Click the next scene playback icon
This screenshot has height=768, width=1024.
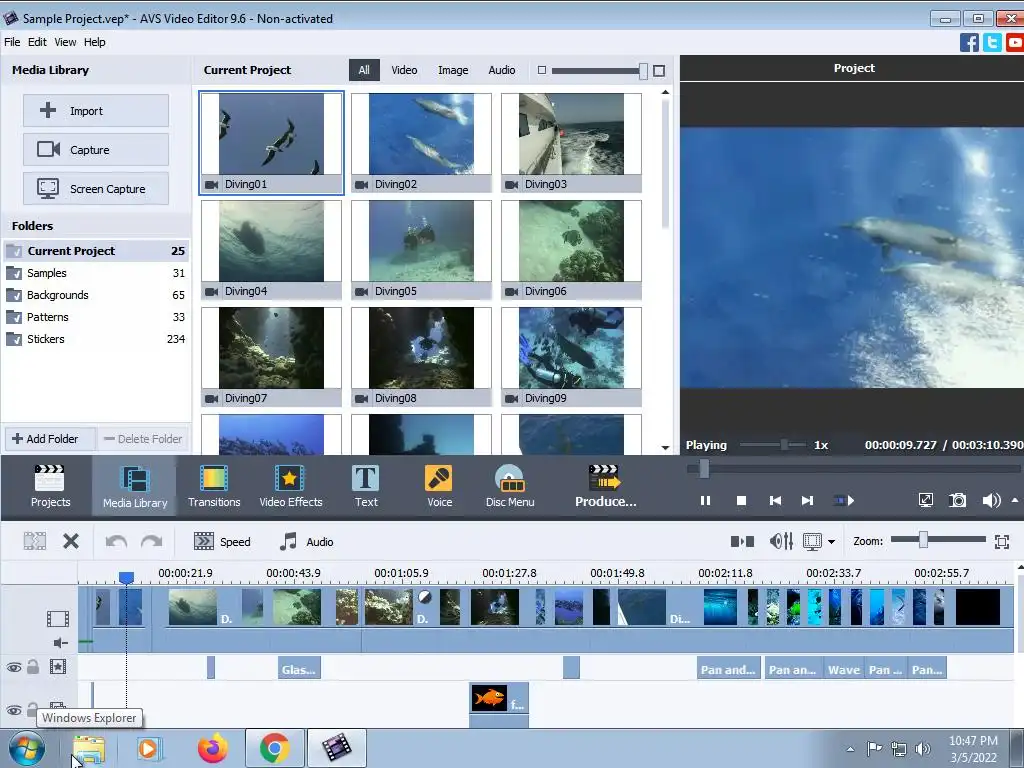click(x=844, y=501)
